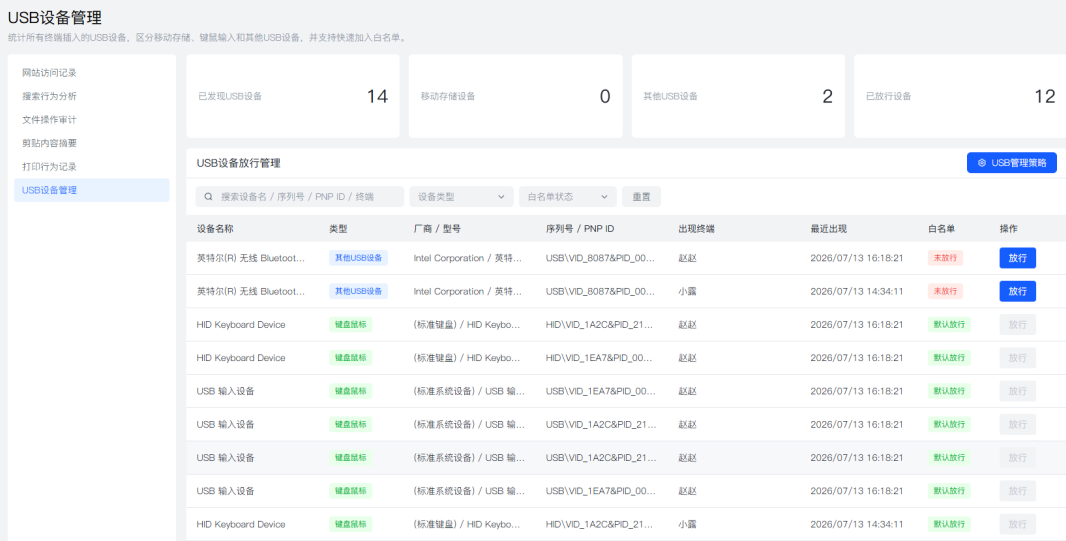Click the 移动存储设备 stat card
The image size is (1066, 541).
pos(515,96)
